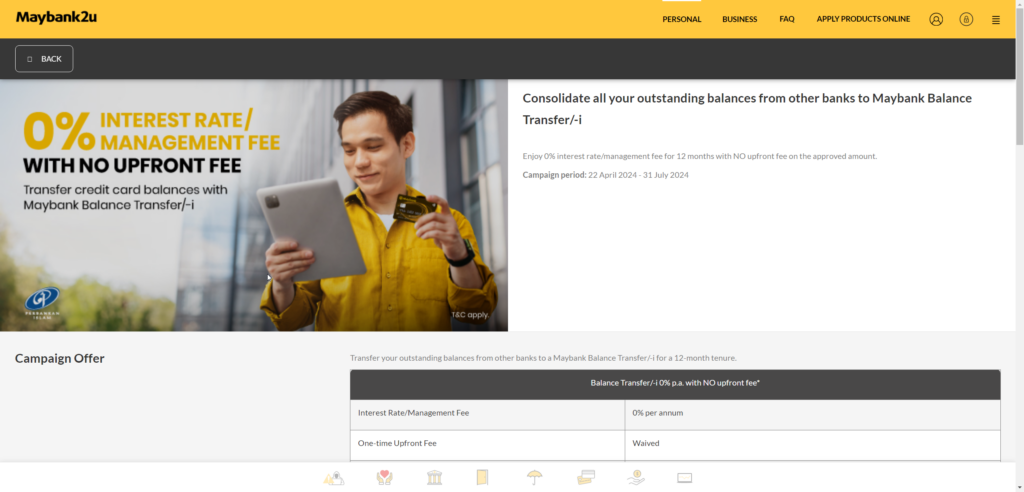Click the Maybank2u logo
Viewport: 1024px width, 492px height.
click(x=56, y=17)
